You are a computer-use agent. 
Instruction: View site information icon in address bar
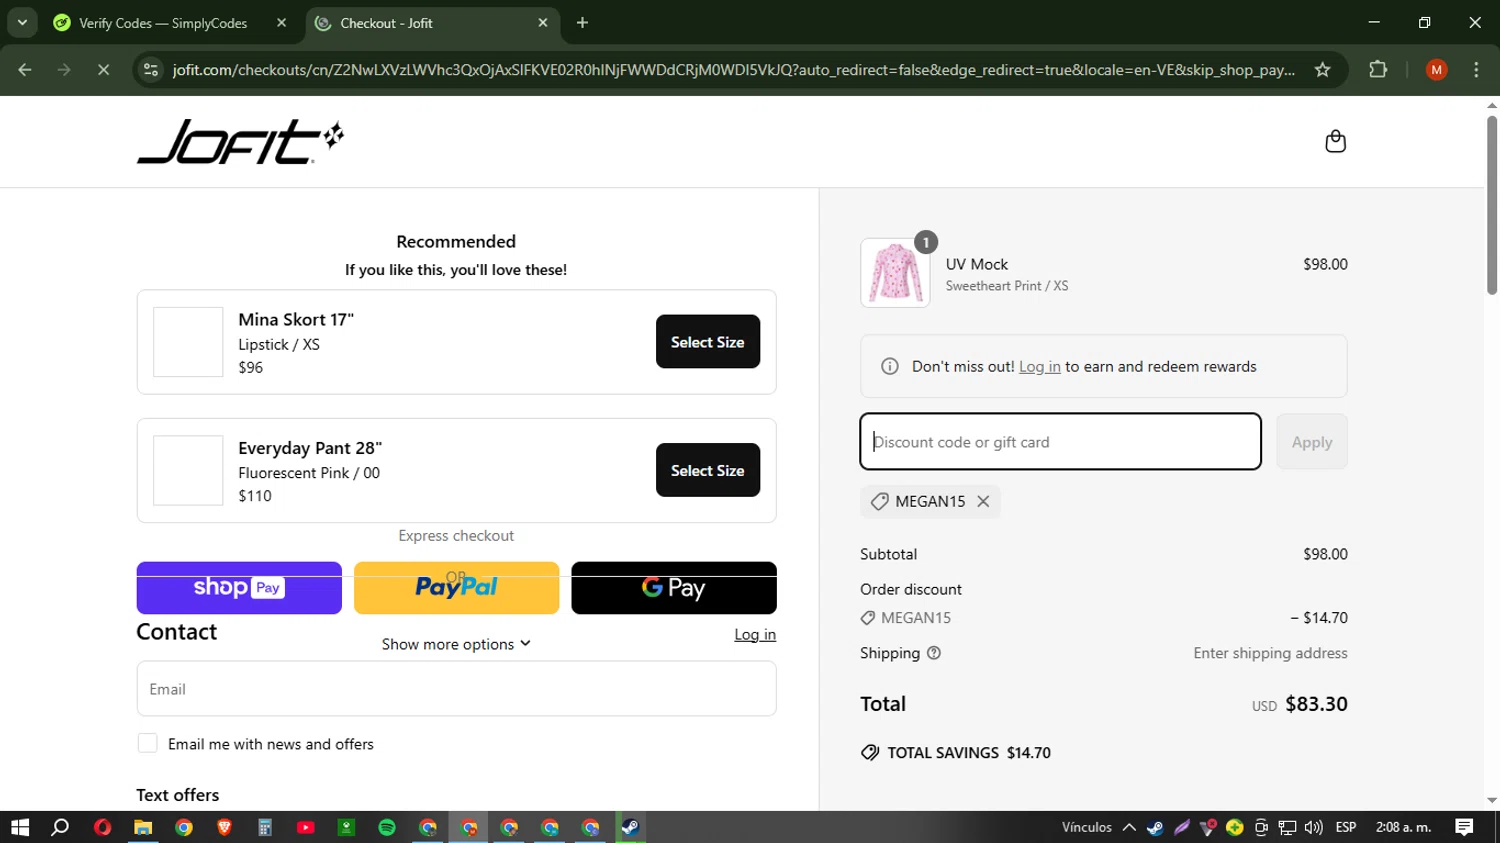[151, 70]
